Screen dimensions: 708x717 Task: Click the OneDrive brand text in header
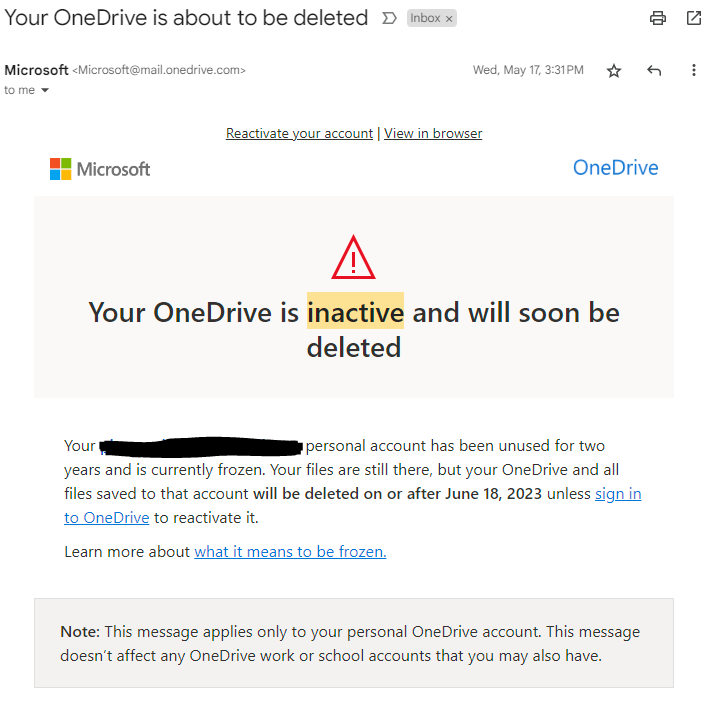[615, 168]
